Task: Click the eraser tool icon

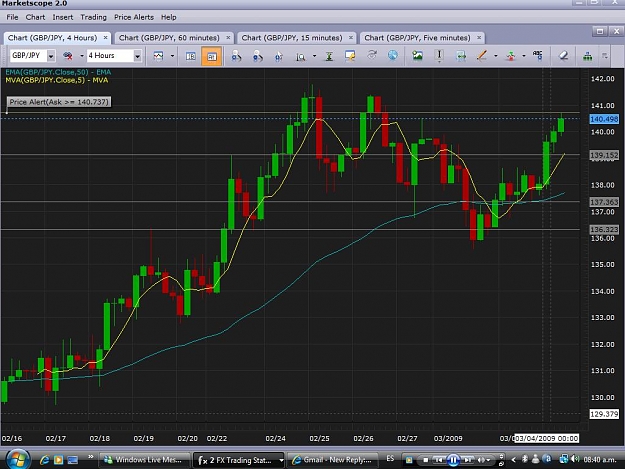Action: point(563,55)
